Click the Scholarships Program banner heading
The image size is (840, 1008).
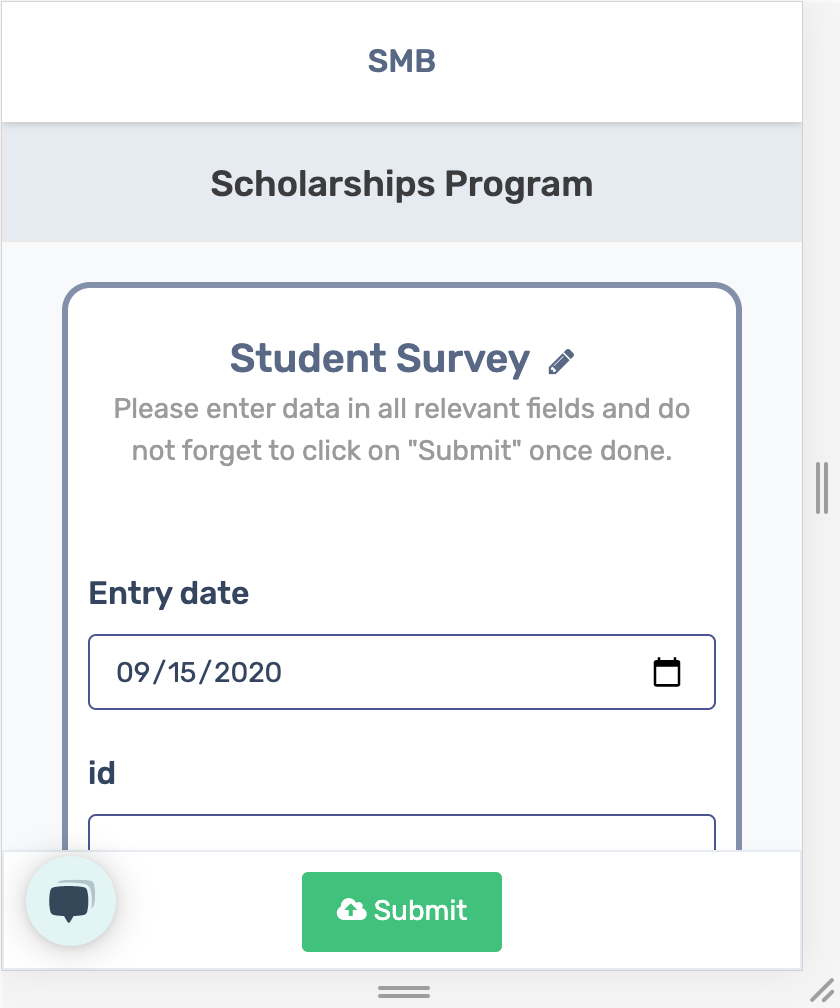pyautogui.click(x=402, y=184)
